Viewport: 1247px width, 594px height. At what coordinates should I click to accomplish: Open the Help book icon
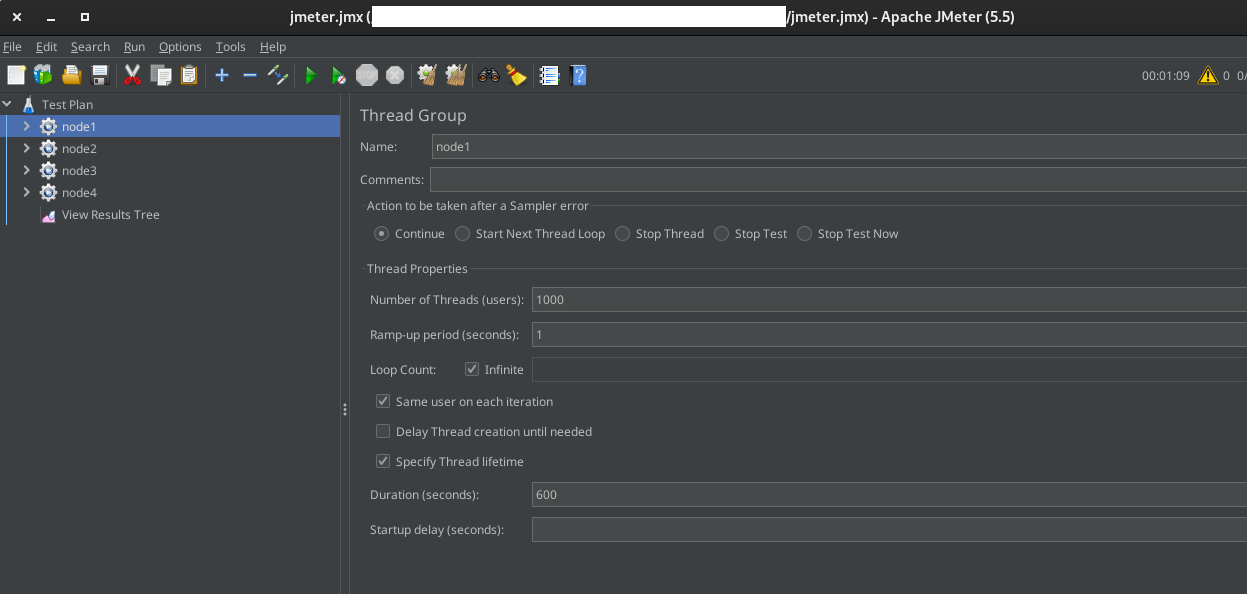(x=577, y=75)
